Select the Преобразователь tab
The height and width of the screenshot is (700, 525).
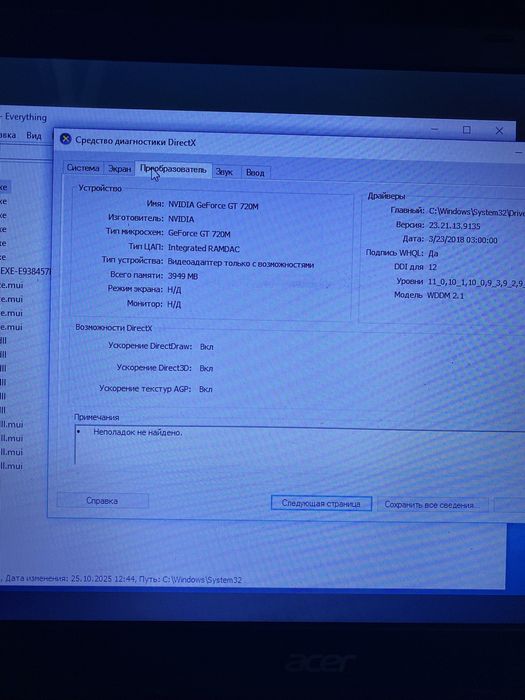coord(173,170)
